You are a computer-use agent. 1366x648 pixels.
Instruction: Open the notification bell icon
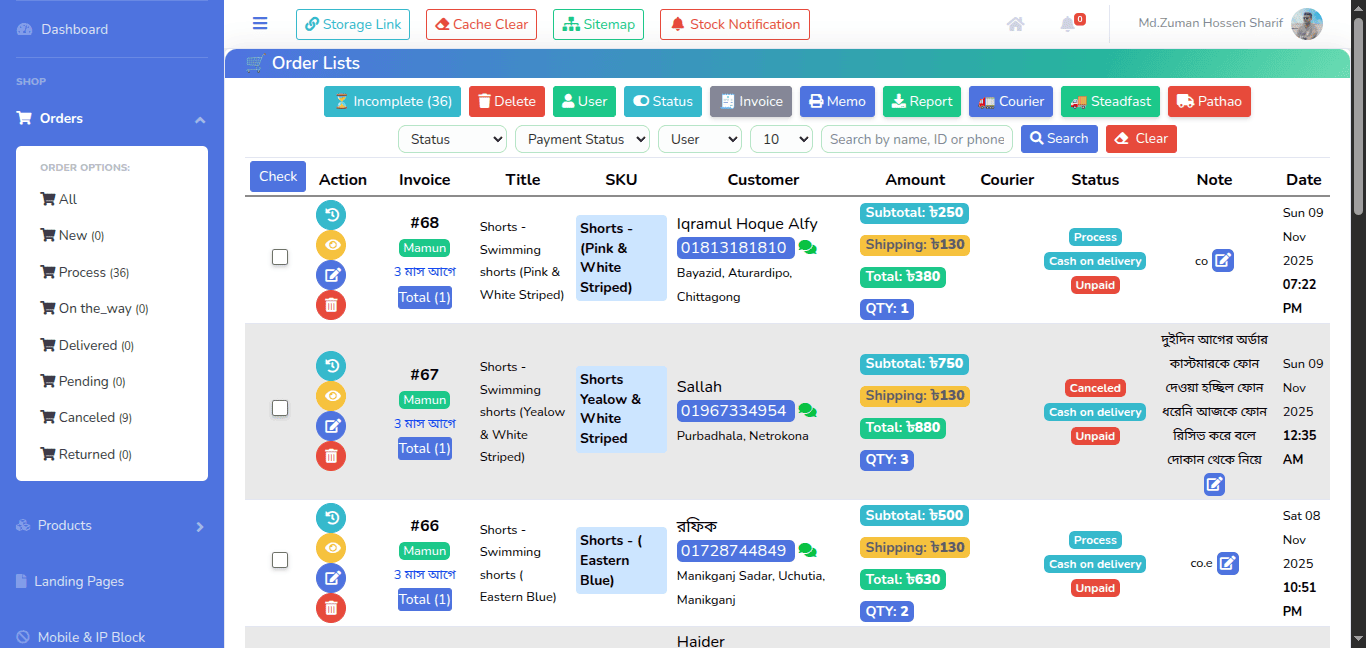pos(1068,24)
